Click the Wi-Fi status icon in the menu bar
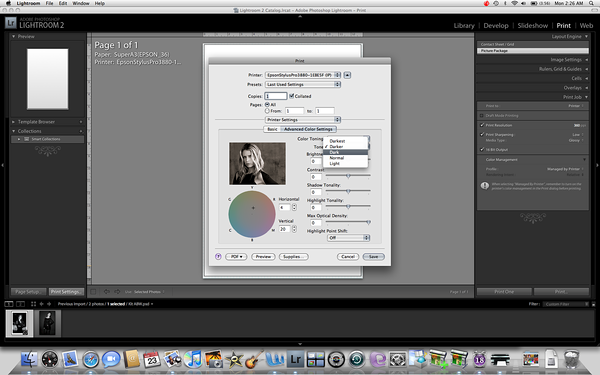Viewport: 600px width, 375px height. pos(514,3)
